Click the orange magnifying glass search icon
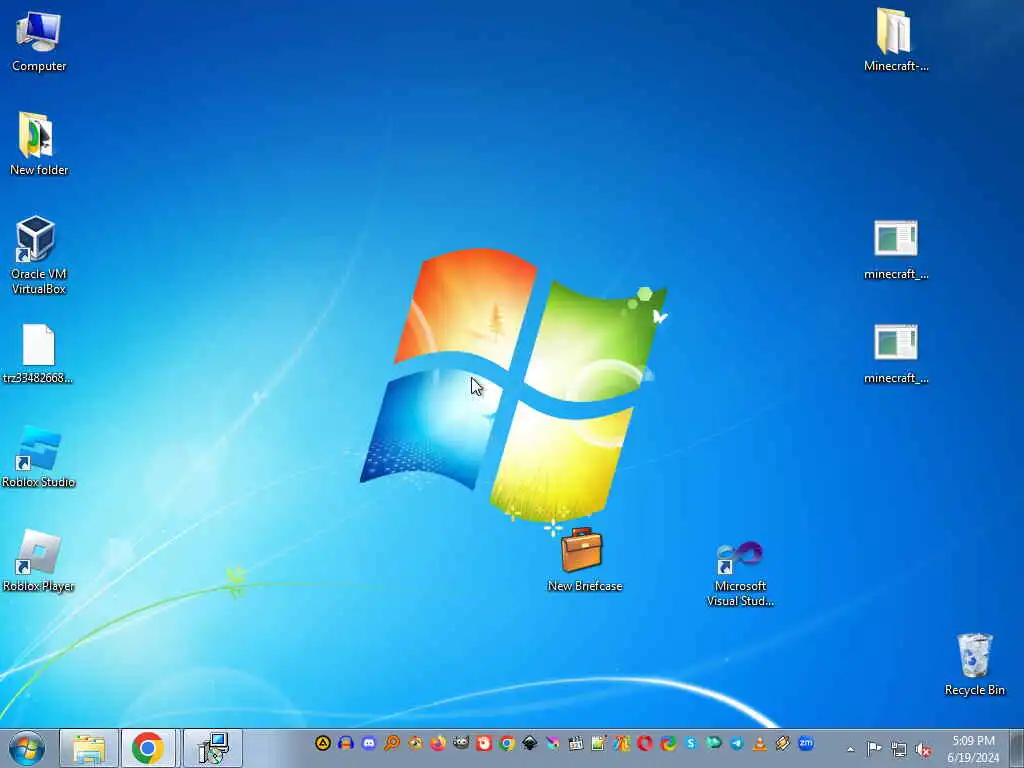The image size is (1024, 768). 392,743
